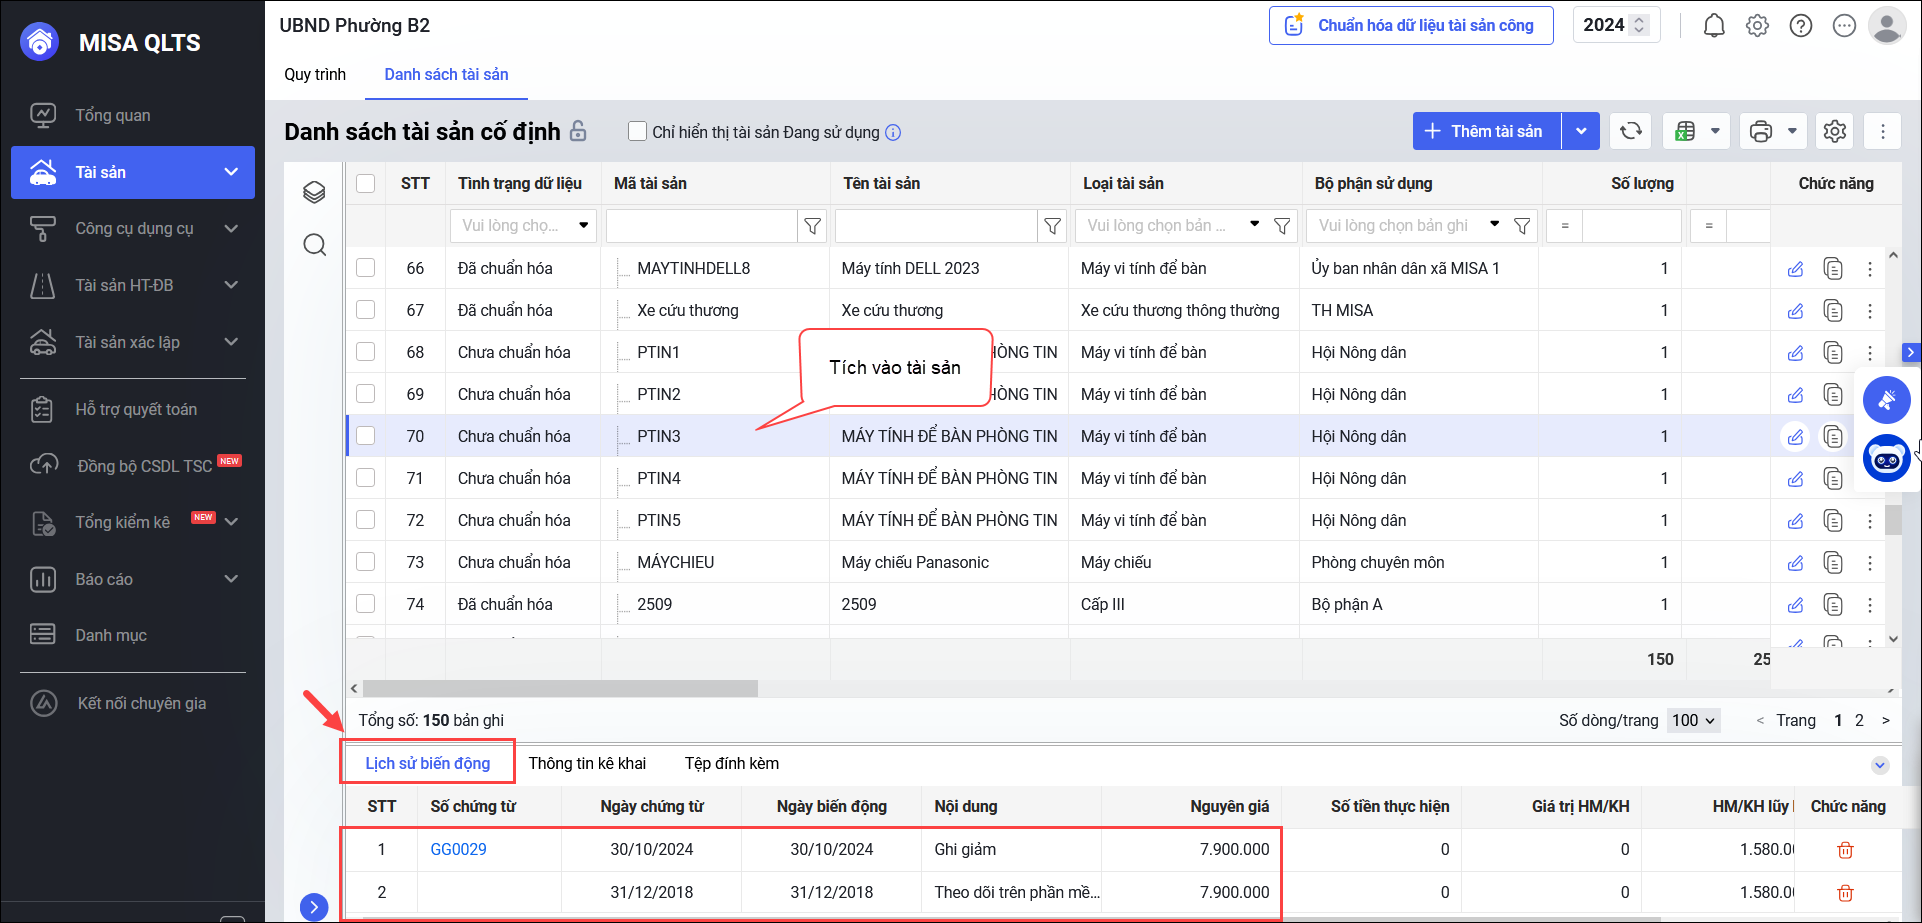Open the help question mark icon

(1800, 26)
